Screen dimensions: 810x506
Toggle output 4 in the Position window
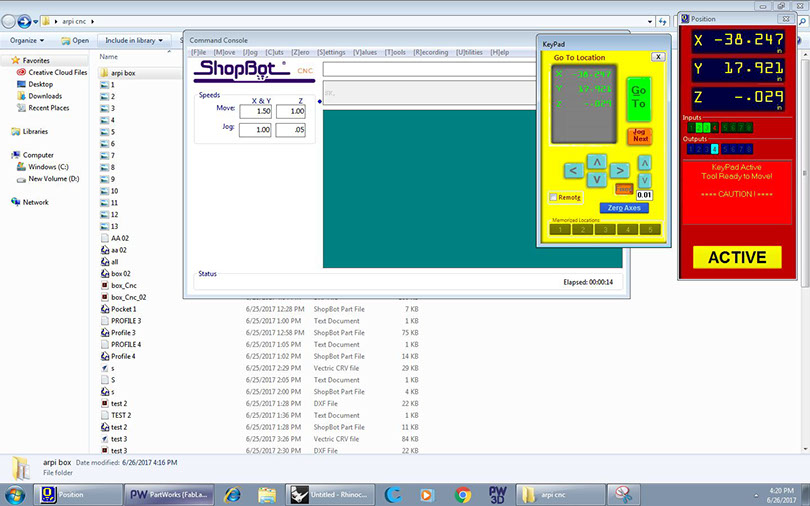coord(714,149)
